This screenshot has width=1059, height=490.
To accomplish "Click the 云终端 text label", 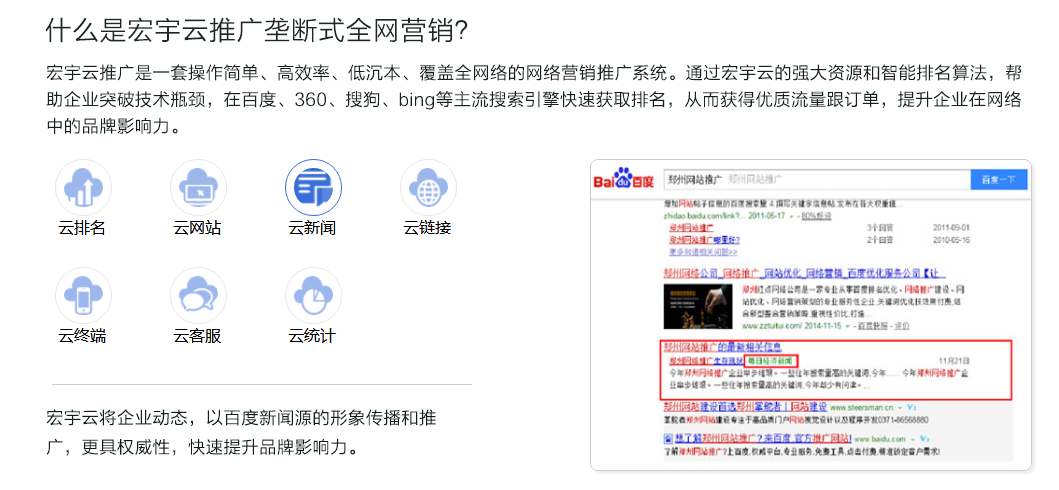I will point(82,336).
